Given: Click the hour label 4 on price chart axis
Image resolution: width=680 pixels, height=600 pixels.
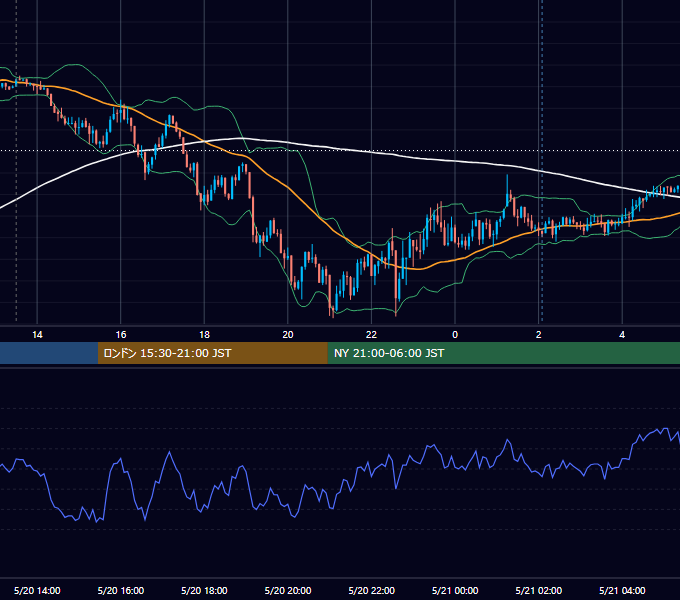Looking at the screenshot, I should [622, 334].
